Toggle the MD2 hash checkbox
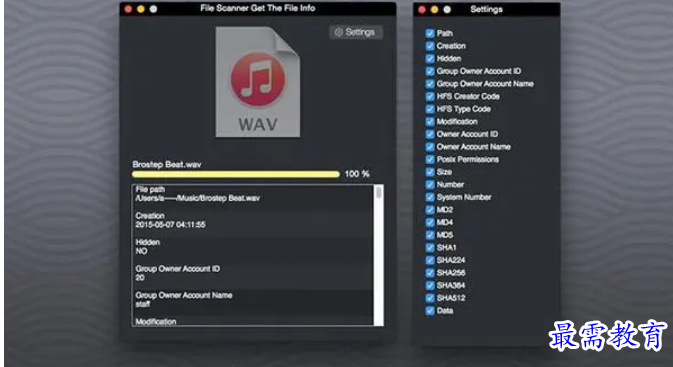Screen dimensions: 673x367 coord(430,209)
